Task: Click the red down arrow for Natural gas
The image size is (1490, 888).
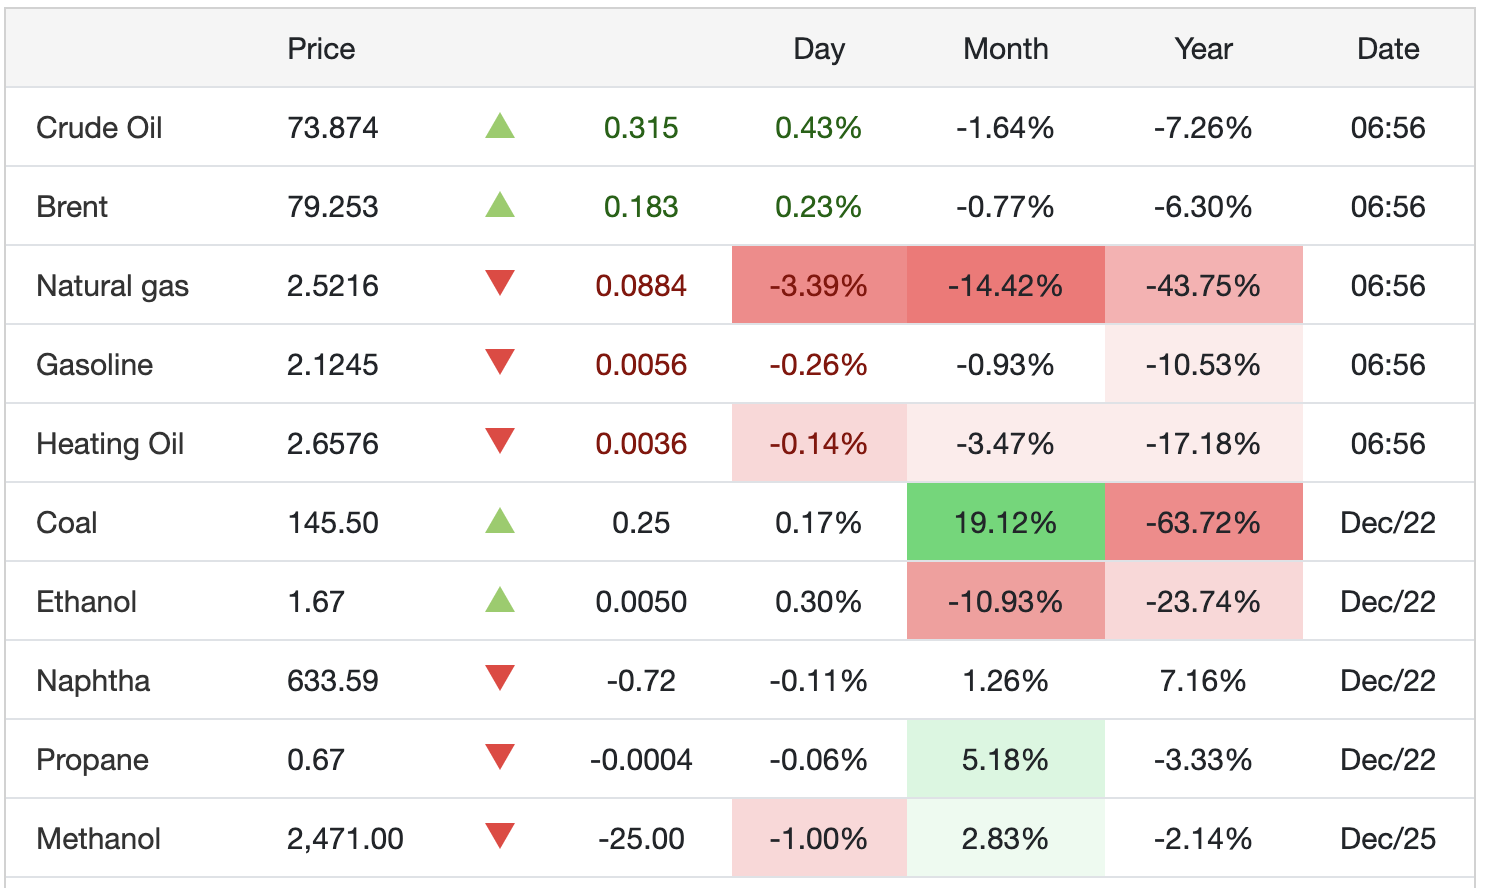Action: (500, 283)
